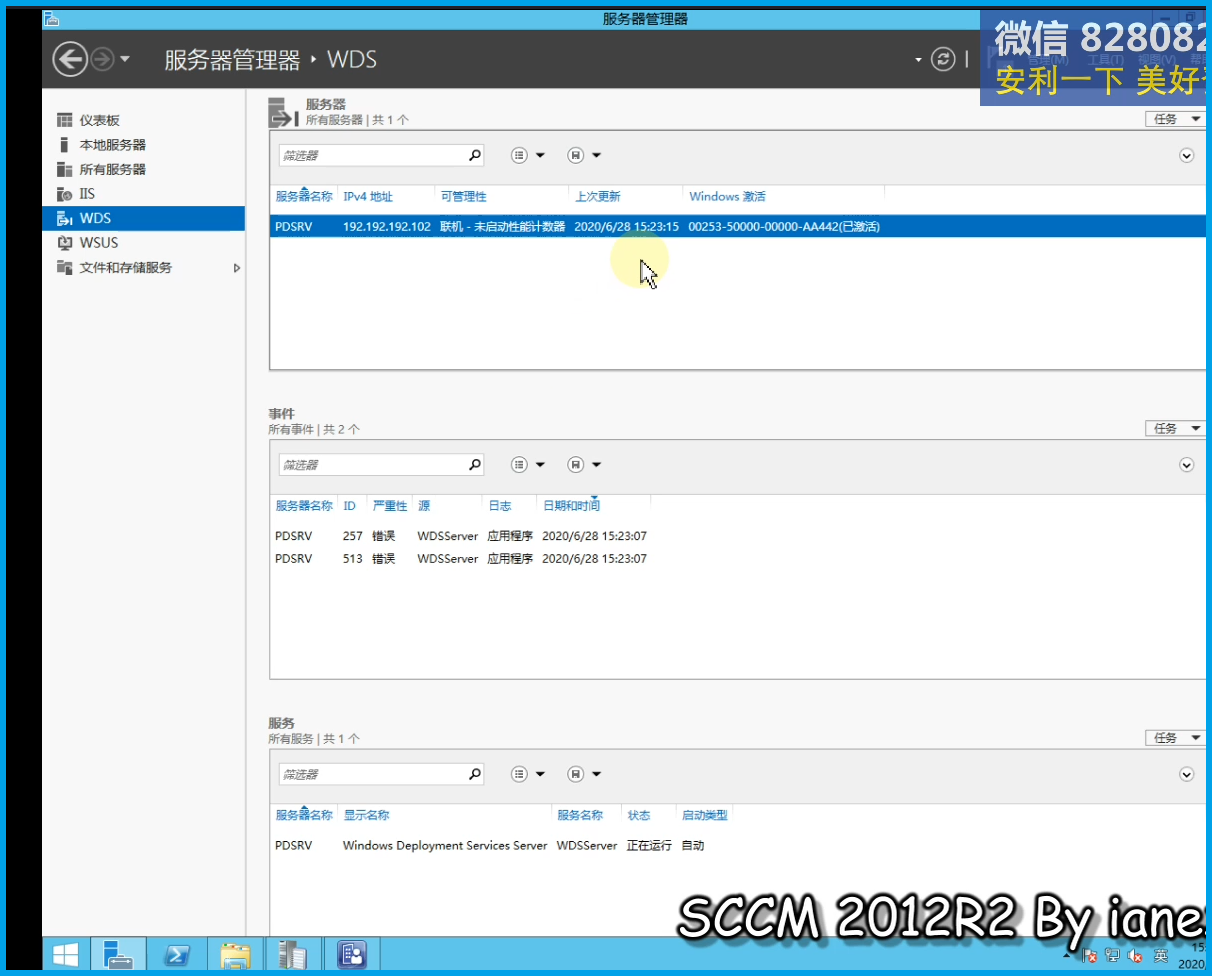Open the IIS role page

(87, 194)
